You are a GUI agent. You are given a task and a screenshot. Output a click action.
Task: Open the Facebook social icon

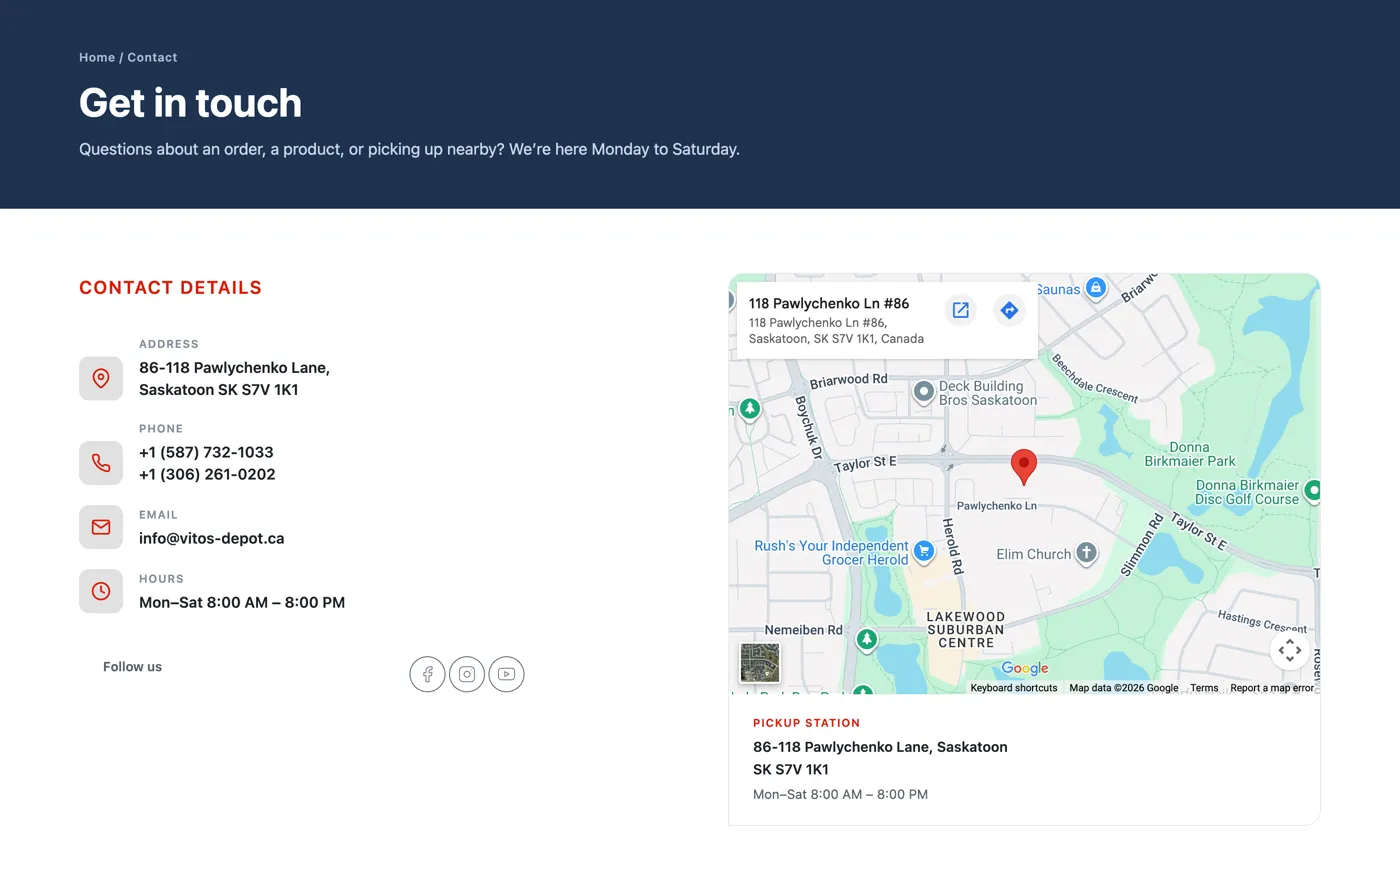tap(427, 674)
